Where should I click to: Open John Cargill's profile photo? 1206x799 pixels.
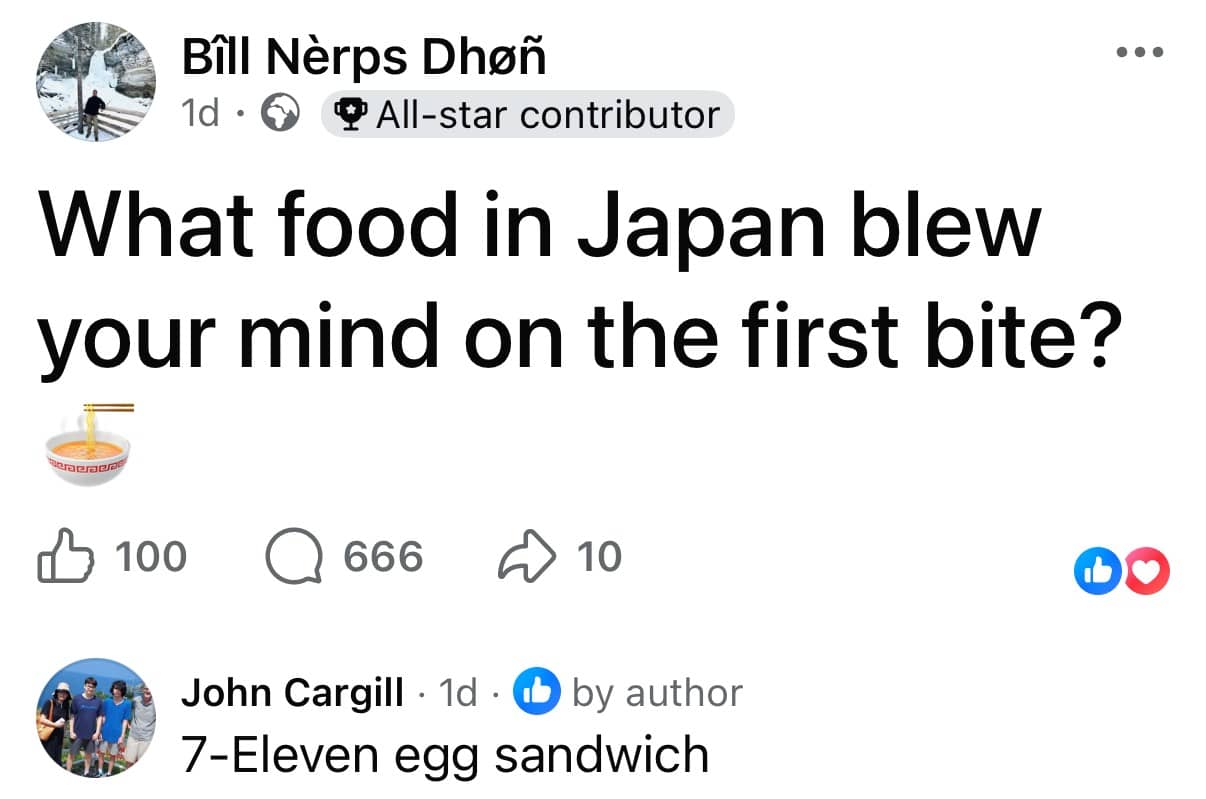coord(95,717)
